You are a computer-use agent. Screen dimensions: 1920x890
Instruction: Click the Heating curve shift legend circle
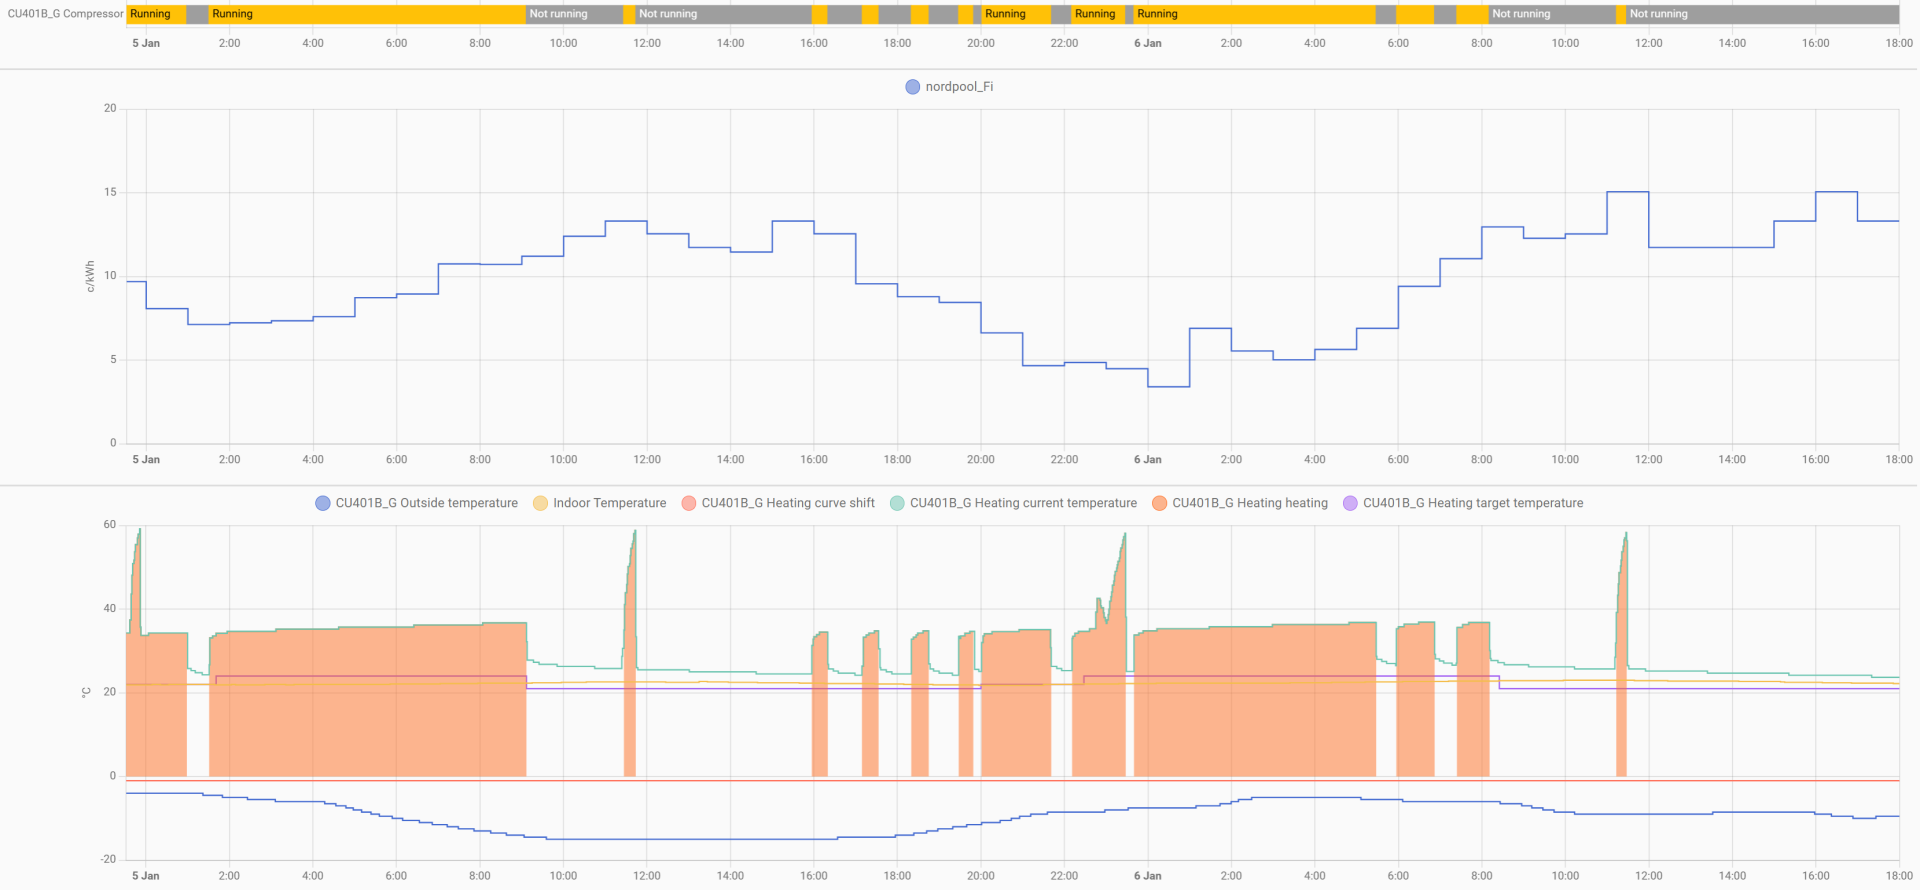tap(688, 503)
